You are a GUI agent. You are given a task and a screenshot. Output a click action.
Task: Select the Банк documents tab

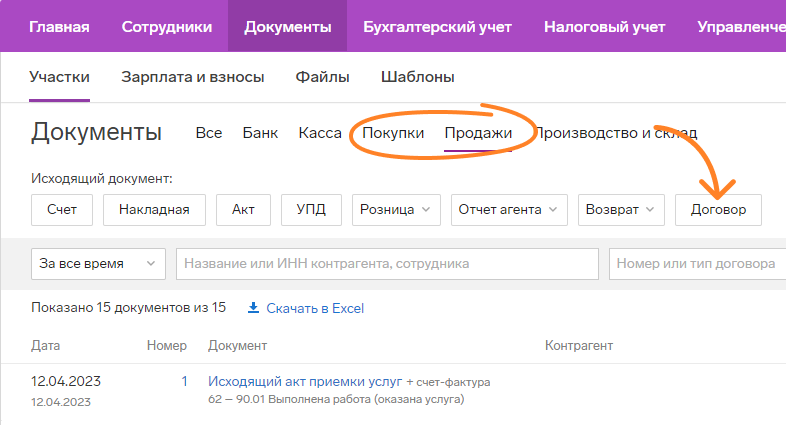coord(260,133)
